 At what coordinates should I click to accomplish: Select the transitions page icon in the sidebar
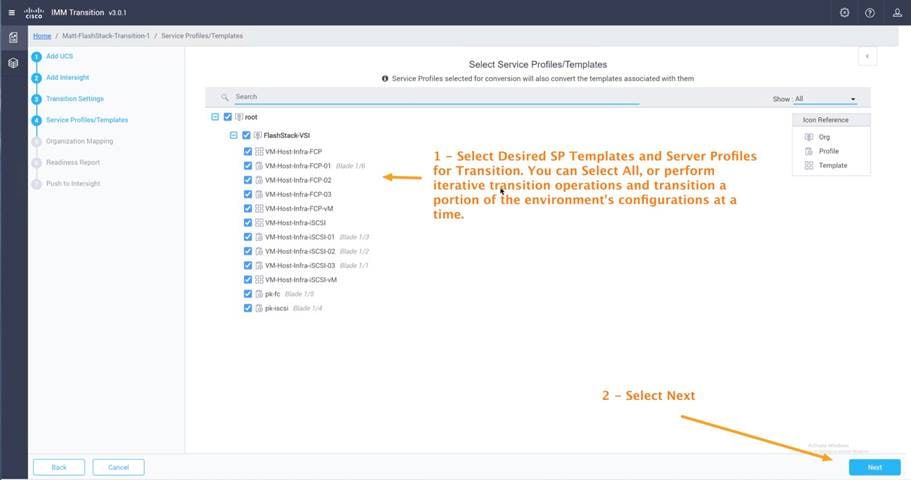13,38
